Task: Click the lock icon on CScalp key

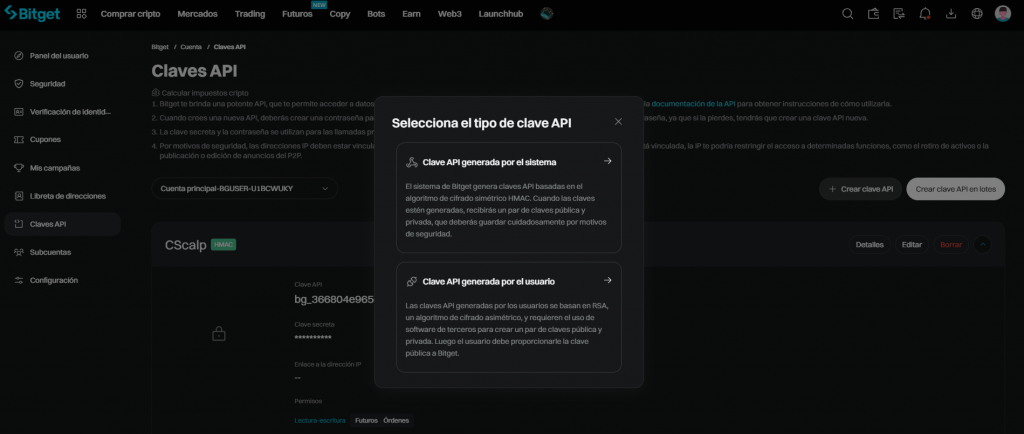Action: point(219,333)
